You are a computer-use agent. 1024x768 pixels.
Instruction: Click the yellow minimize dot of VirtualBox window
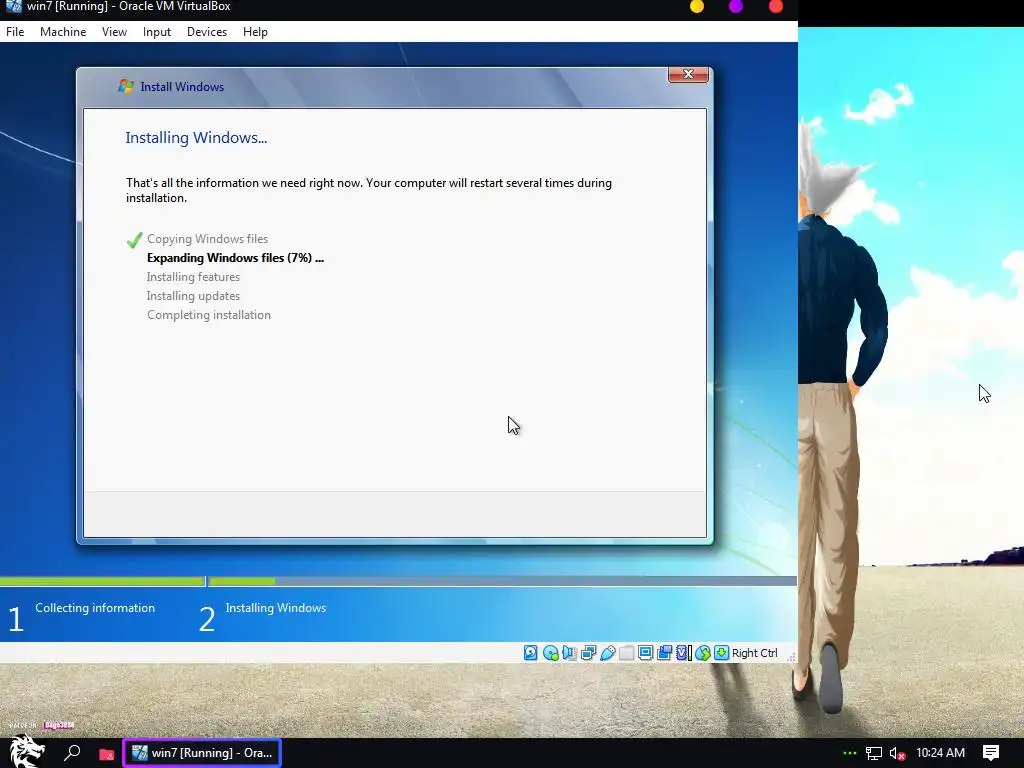coord(697,7)
